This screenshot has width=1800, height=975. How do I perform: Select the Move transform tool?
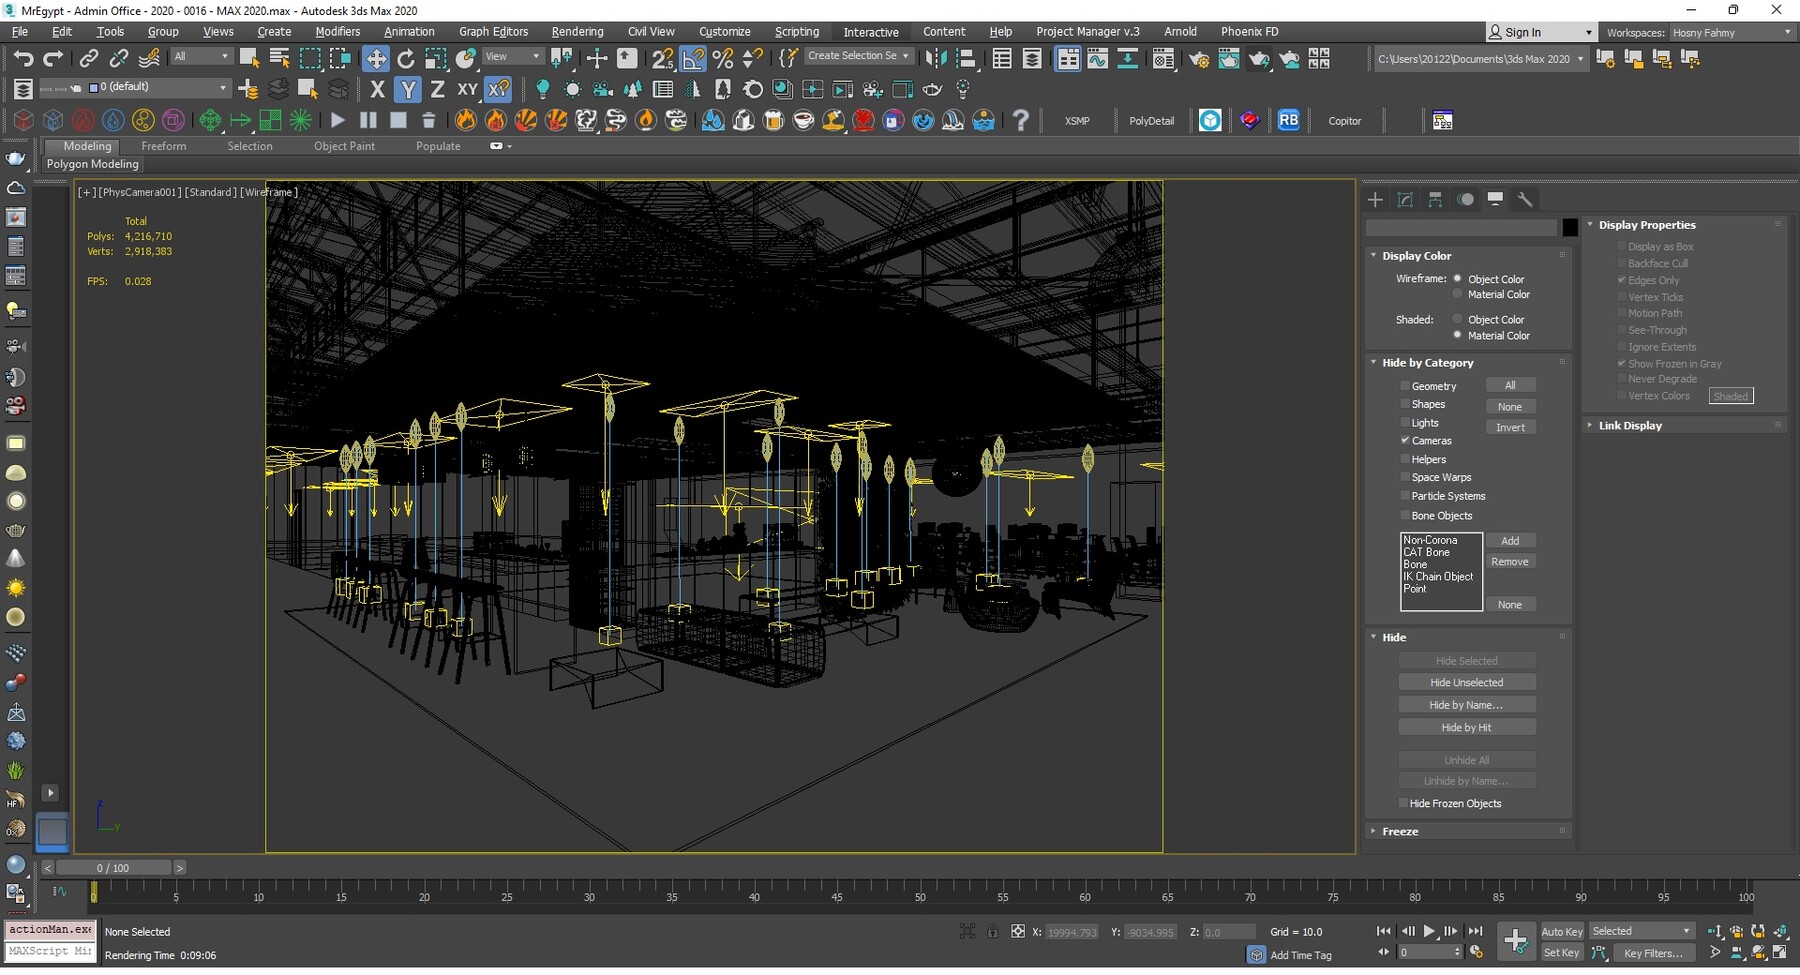coord(375,59)
